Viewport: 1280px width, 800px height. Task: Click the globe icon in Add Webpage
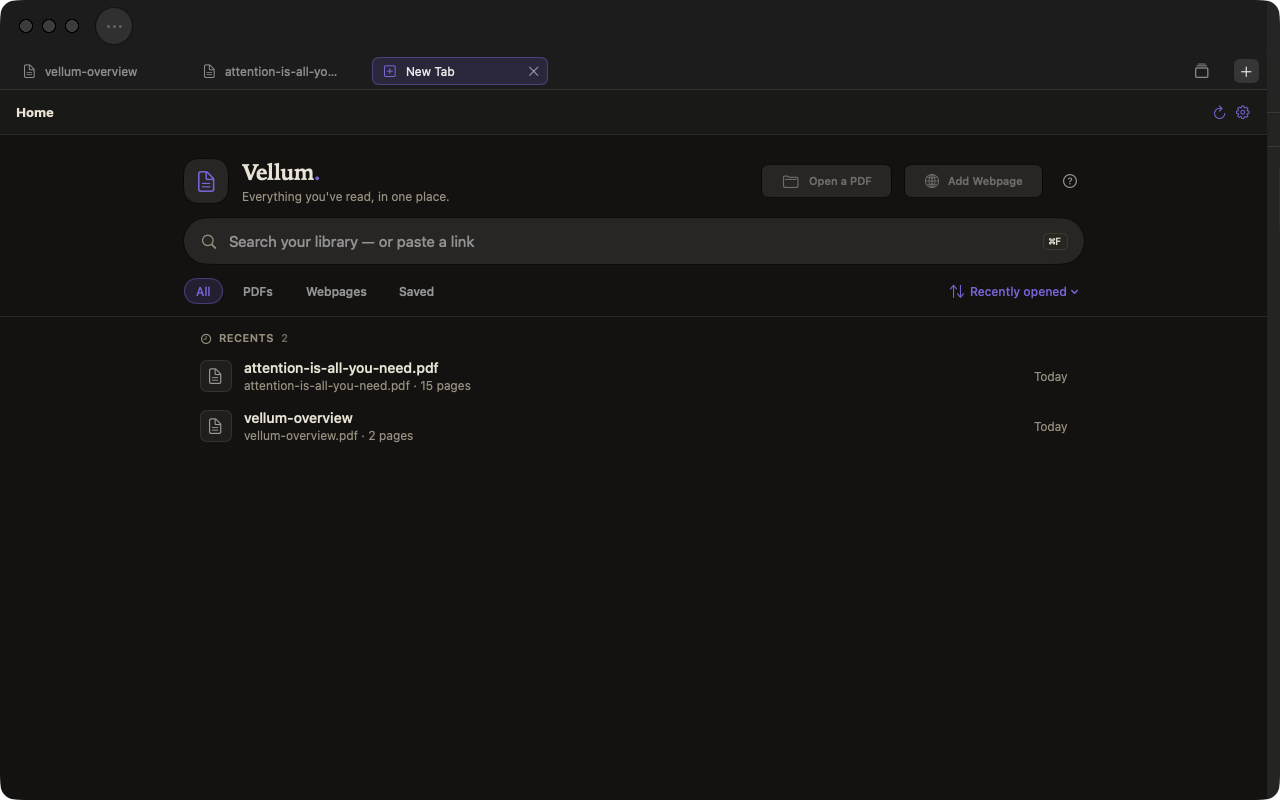point(932,181)
